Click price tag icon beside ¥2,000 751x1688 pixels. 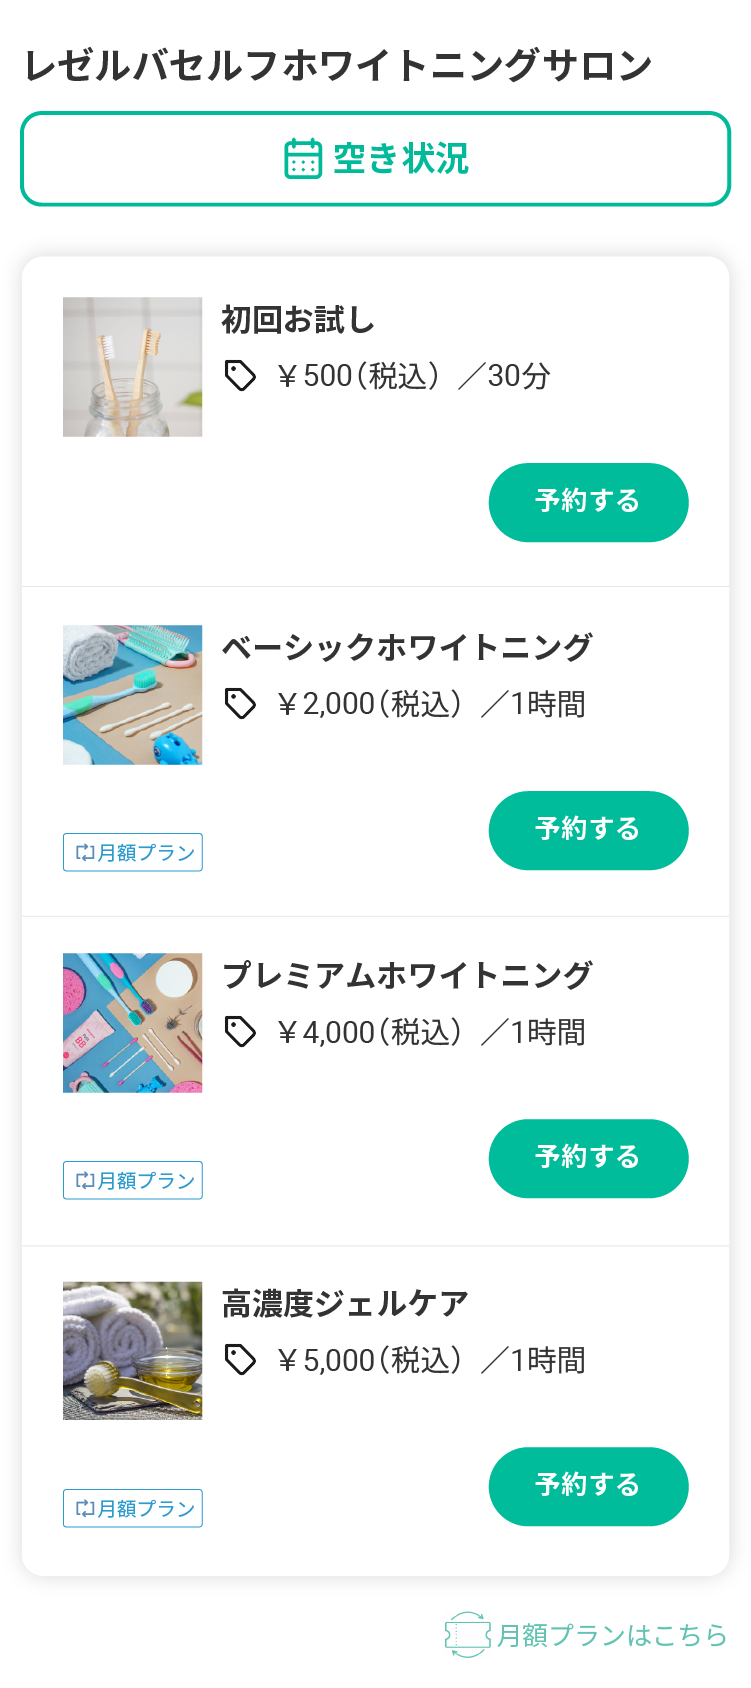[x=240, y=704]
